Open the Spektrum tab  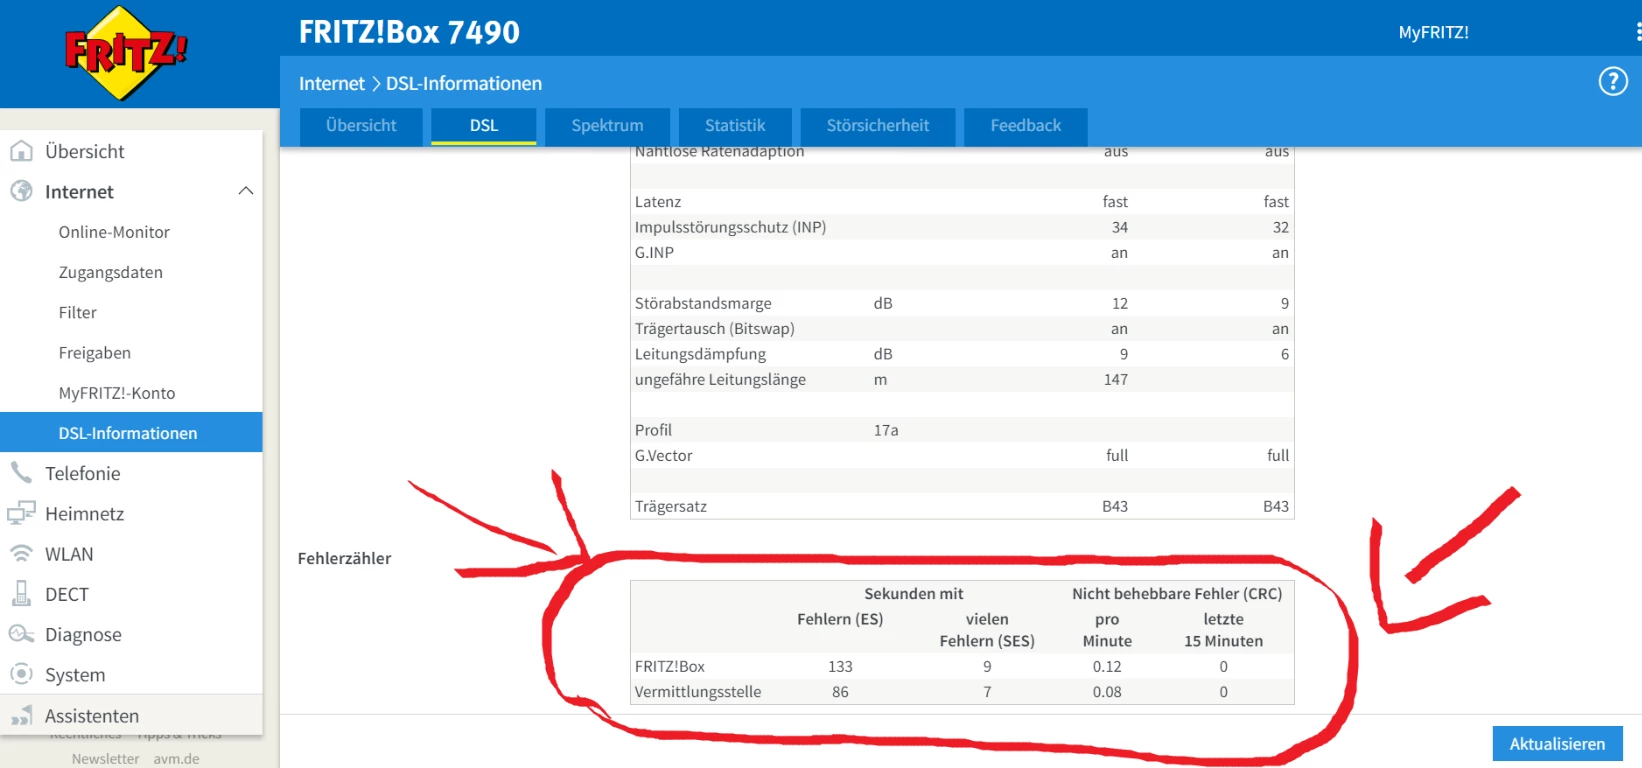coord(607,126)
